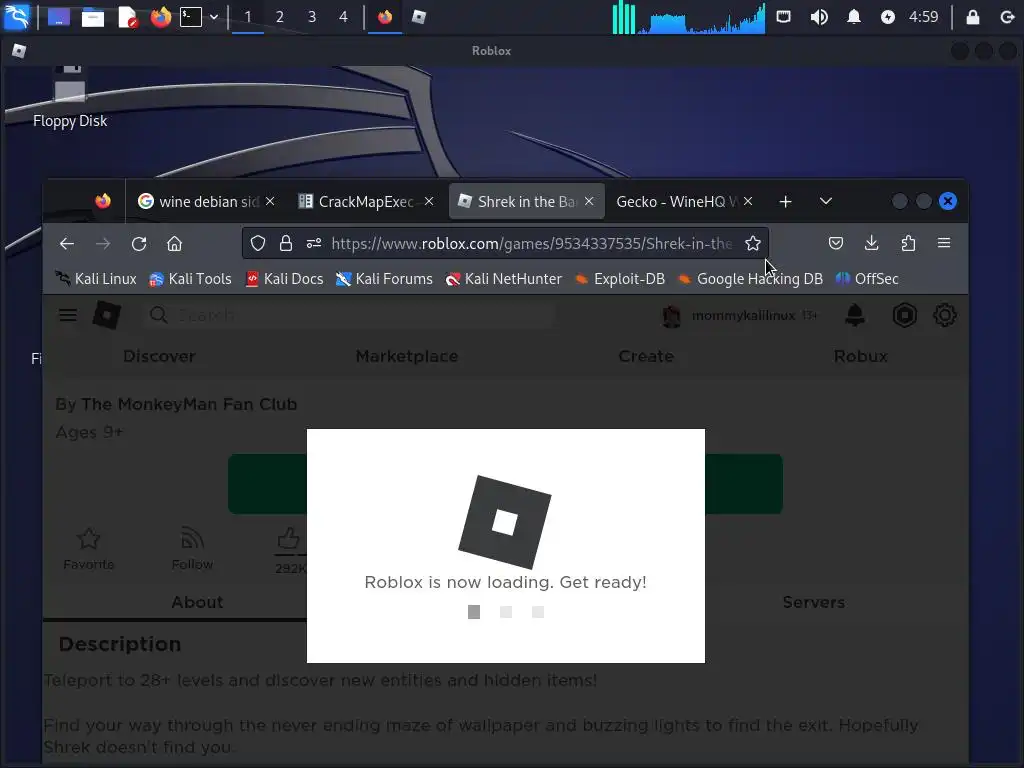Open the Kali NetHunter bookmark
The image size is (1024, 768).
coord(504,279)
